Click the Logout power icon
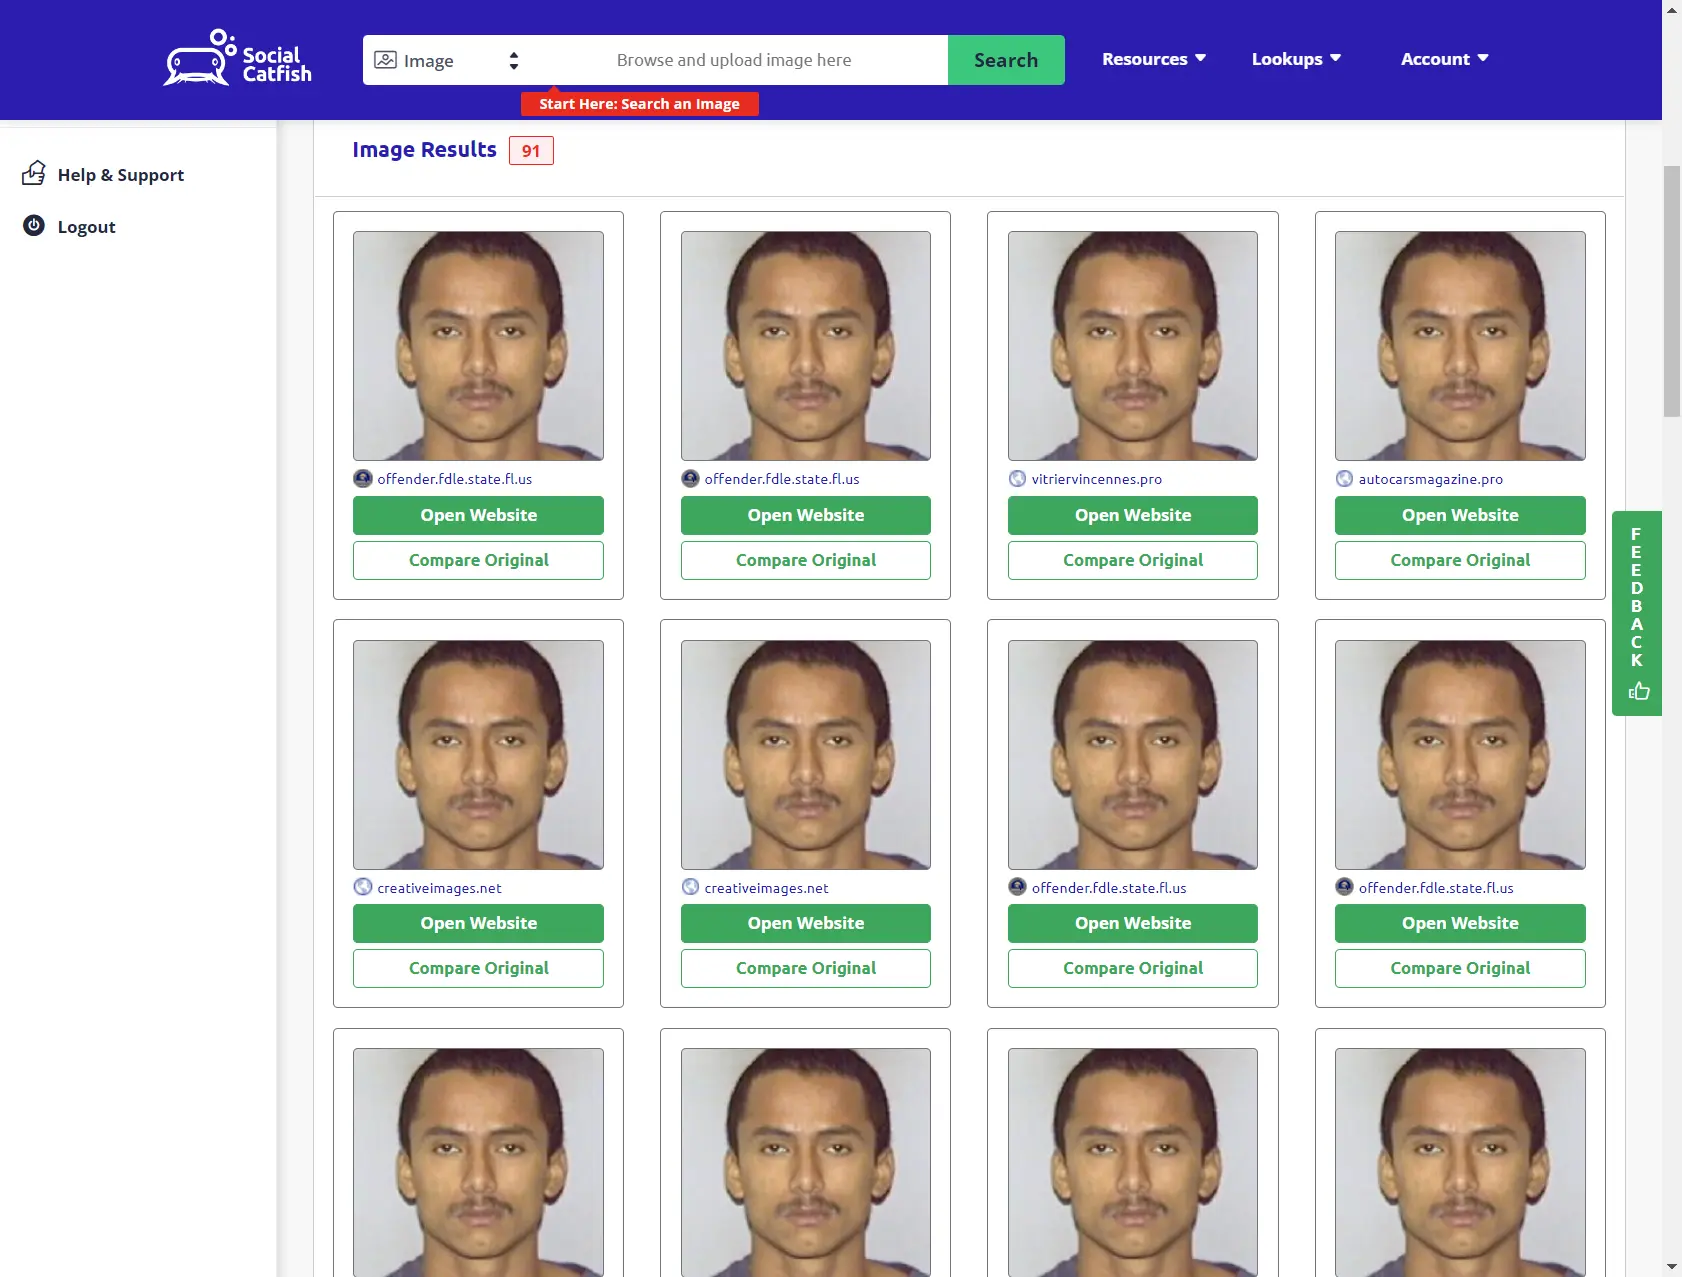Image resolution: width=1682 pixels, height=1277 pixels. [34, 226]
